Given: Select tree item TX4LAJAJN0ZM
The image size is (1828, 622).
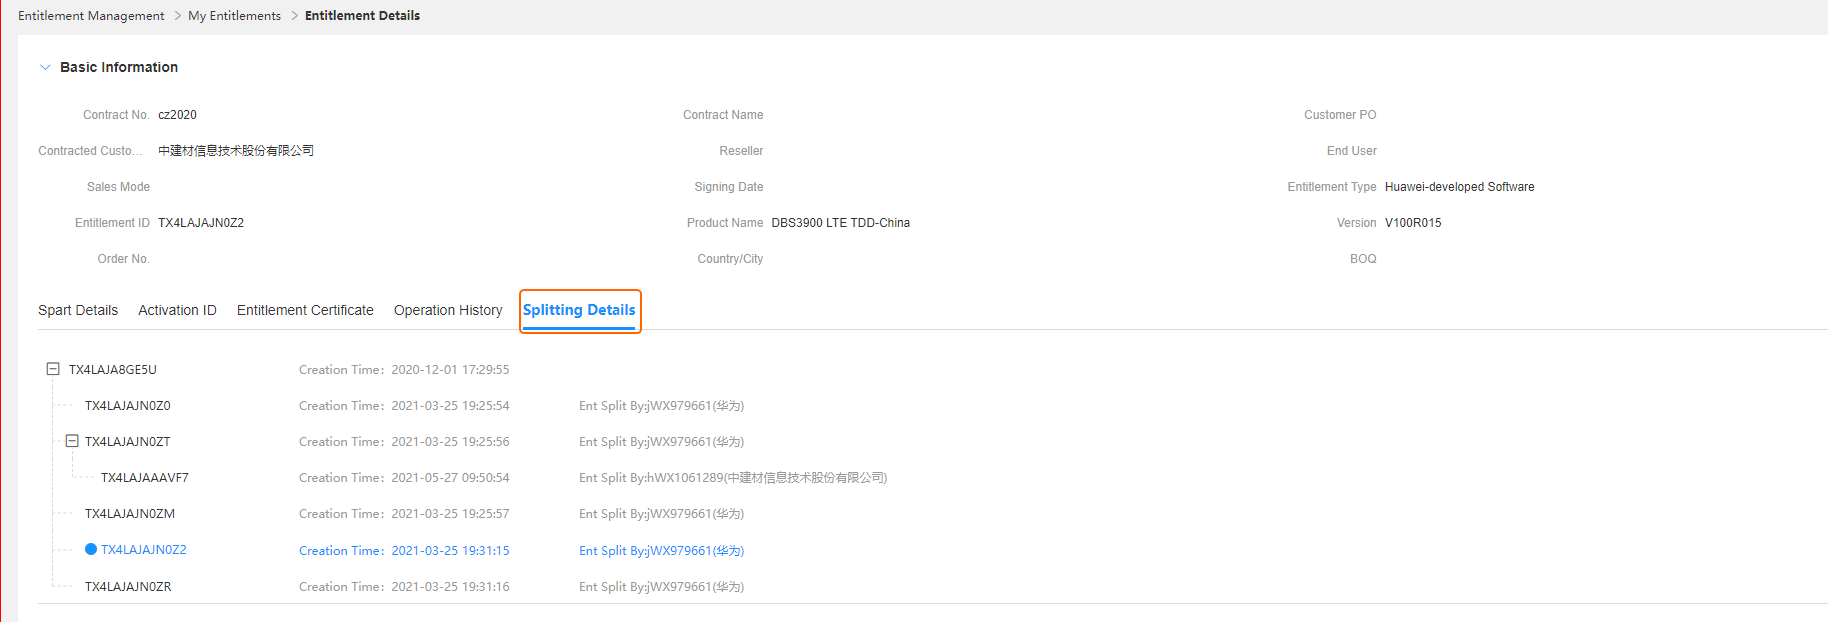Looking at the screenshot, I should 130,514.
